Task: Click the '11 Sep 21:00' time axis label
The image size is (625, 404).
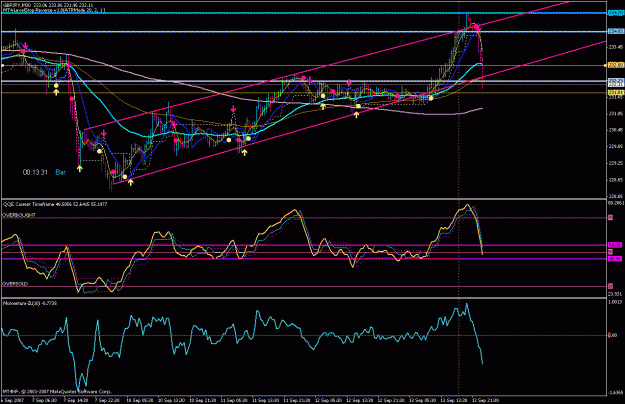Action: coord(297,400)
